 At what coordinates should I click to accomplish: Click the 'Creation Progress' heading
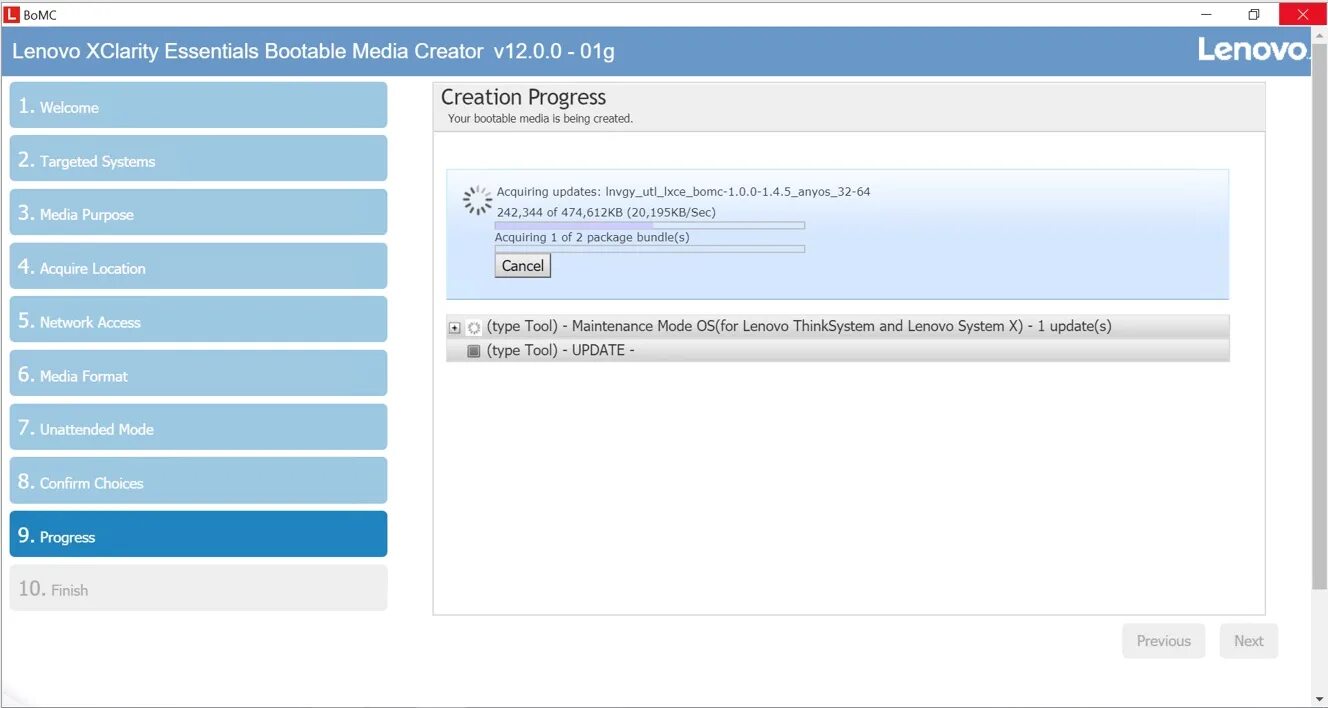click(524, 97)
